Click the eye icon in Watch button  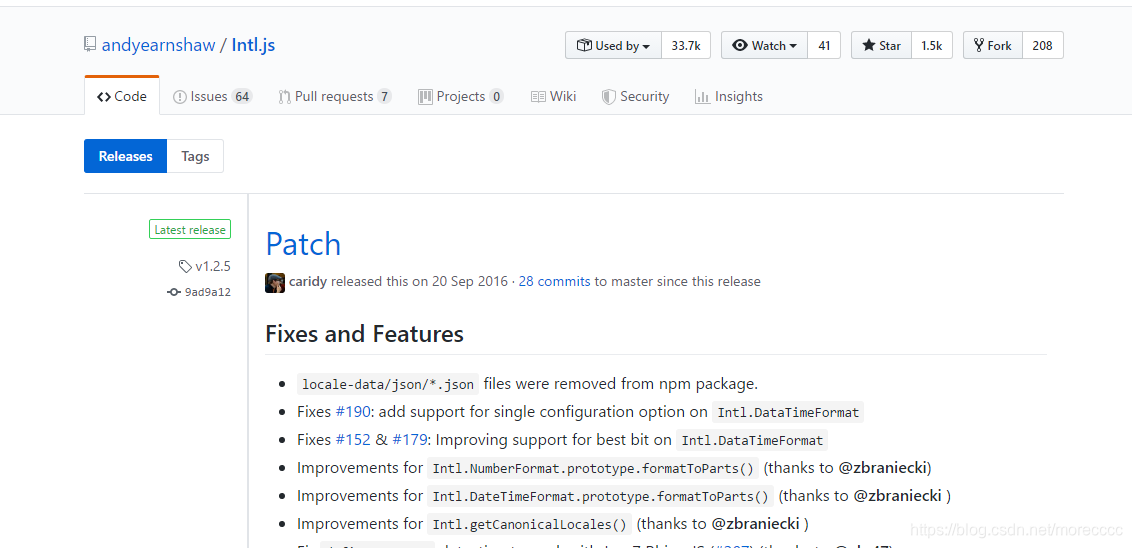[739, 45]
